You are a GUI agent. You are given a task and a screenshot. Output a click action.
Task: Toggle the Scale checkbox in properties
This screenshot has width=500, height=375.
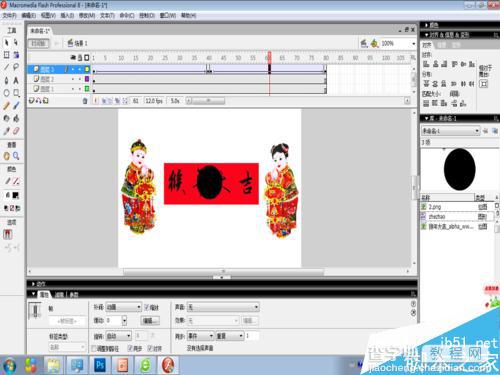[147, 307]
